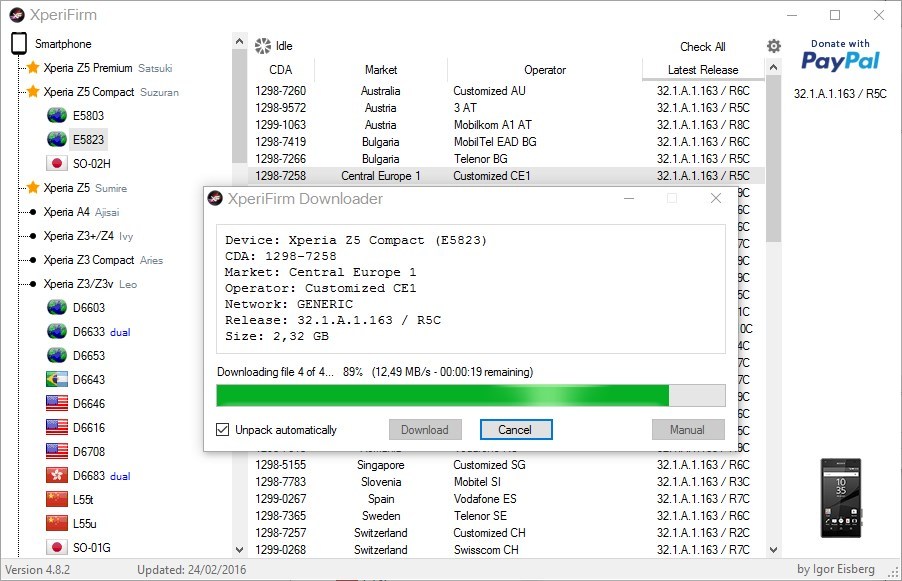Click the Brazil flag icon for D6643
The image size is (902, 581).
(x=57, y=380)
